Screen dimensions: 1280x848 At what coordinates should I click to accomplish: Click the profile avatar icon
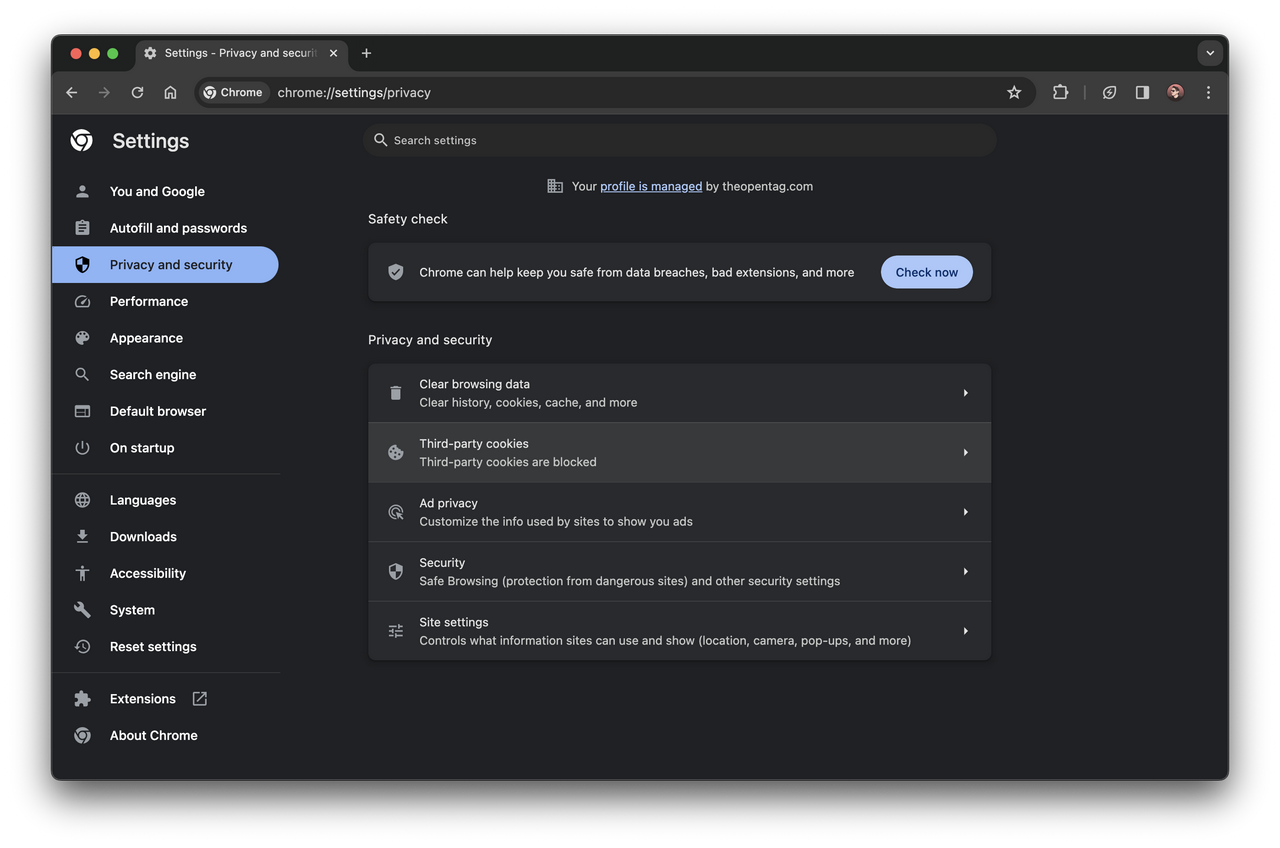click(x=1175, y=92)
